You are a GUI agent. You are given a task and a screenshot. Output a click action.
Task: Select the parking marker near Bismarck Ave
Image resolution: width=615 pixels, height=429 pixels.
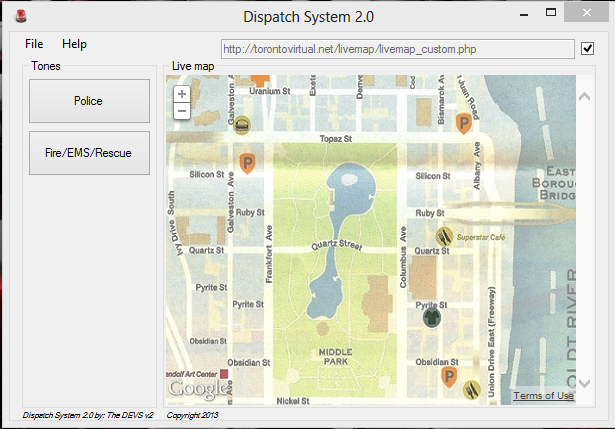[463, 123]
